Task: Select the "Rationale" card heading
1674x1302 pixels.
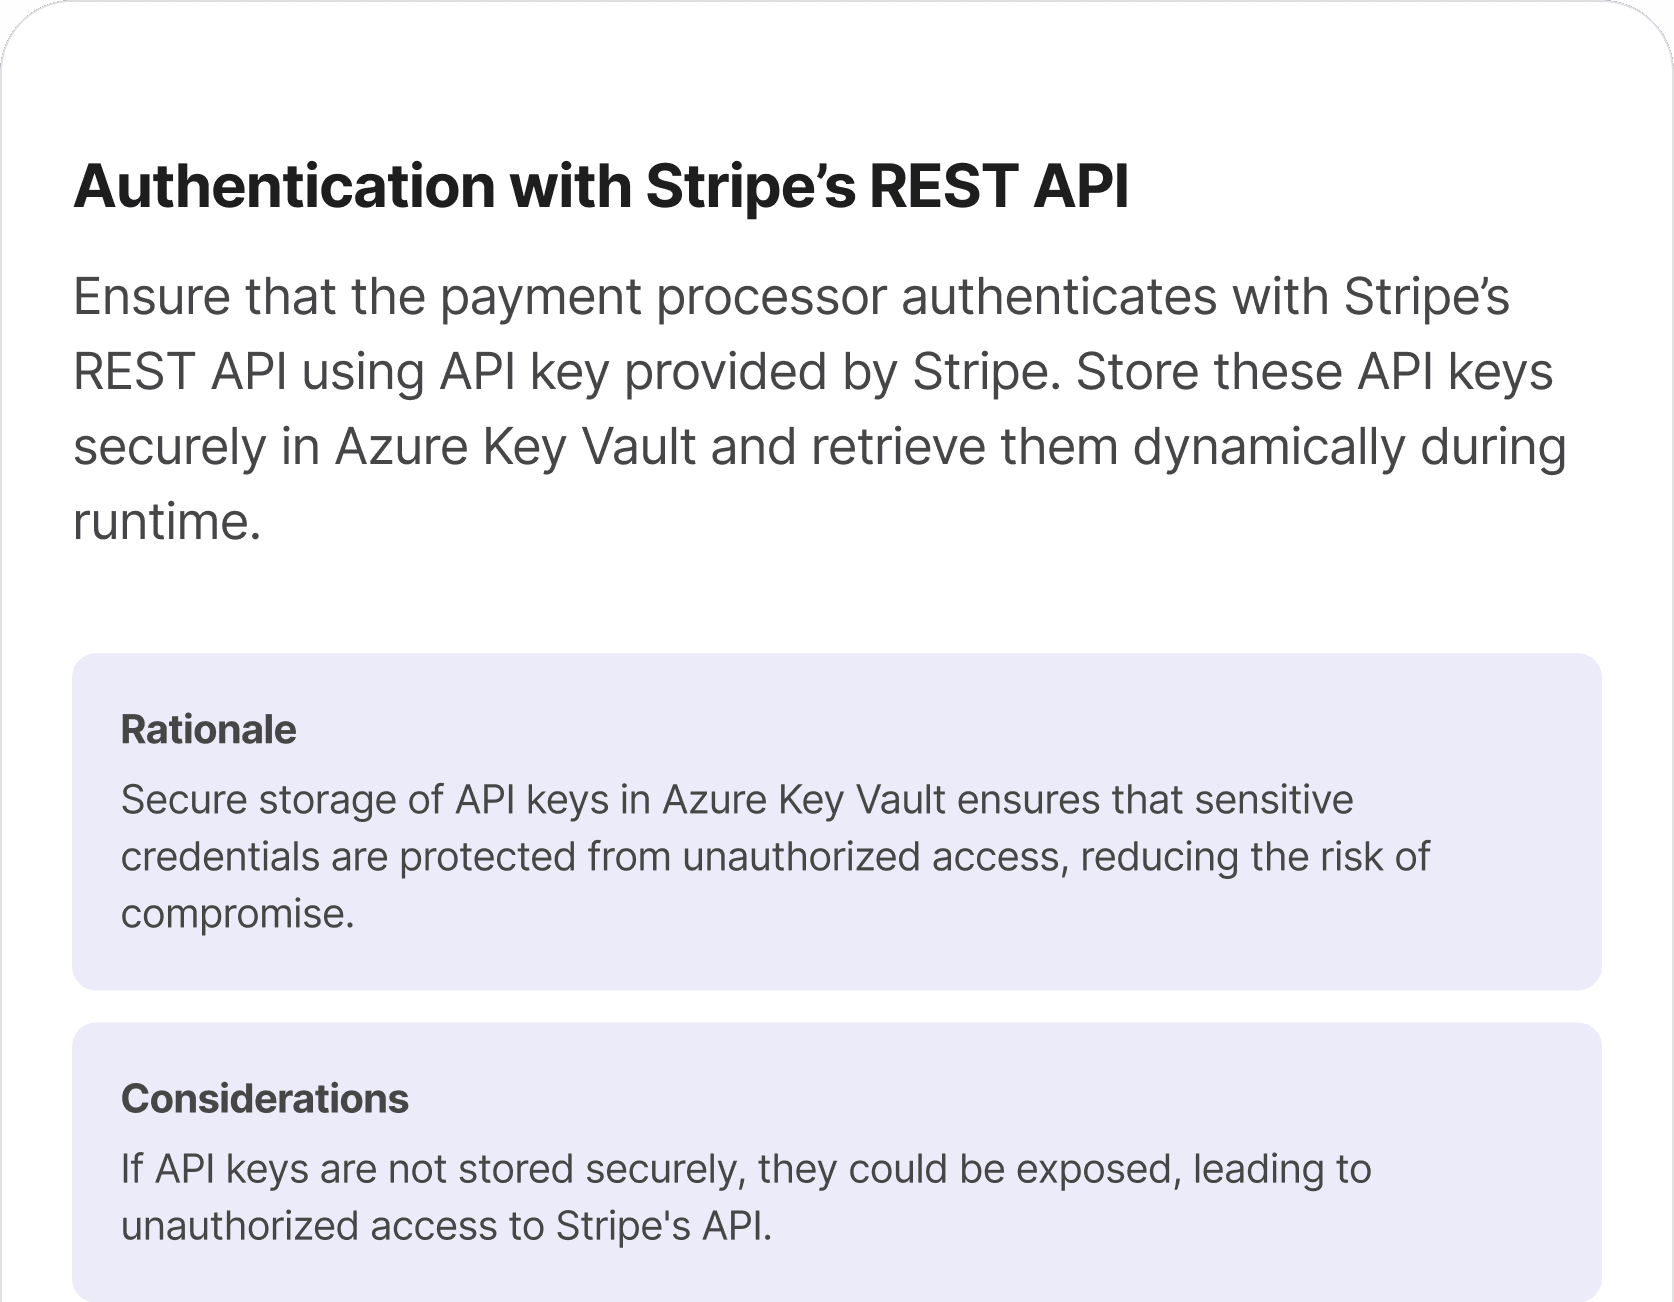Action: click(x=208, y=730)
